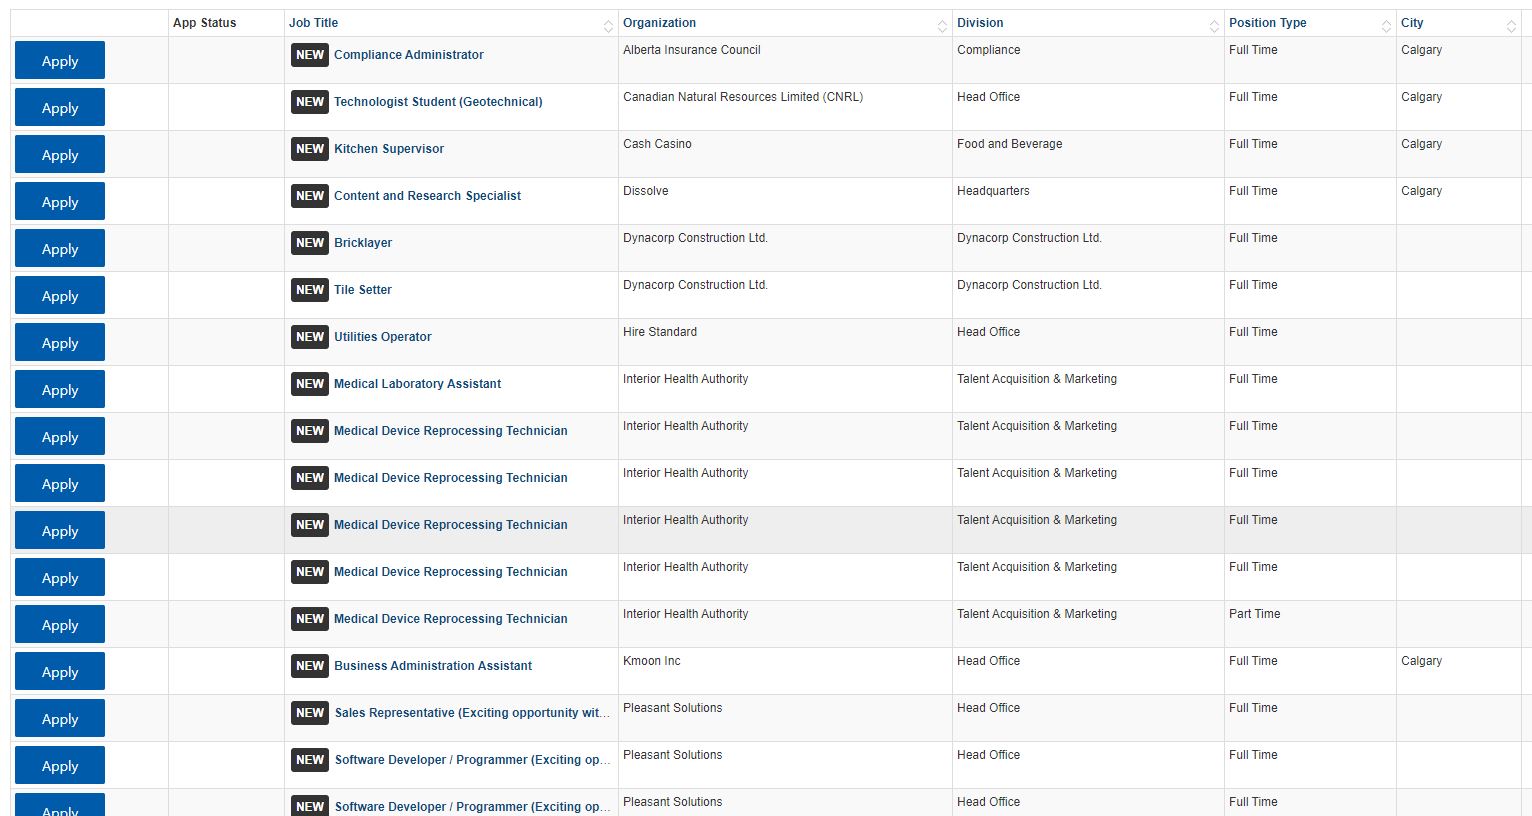This screenshot has width=1532, height=816.
Task: Open Kitchen Supervisor job posting
Action: (x=389, y=149)
